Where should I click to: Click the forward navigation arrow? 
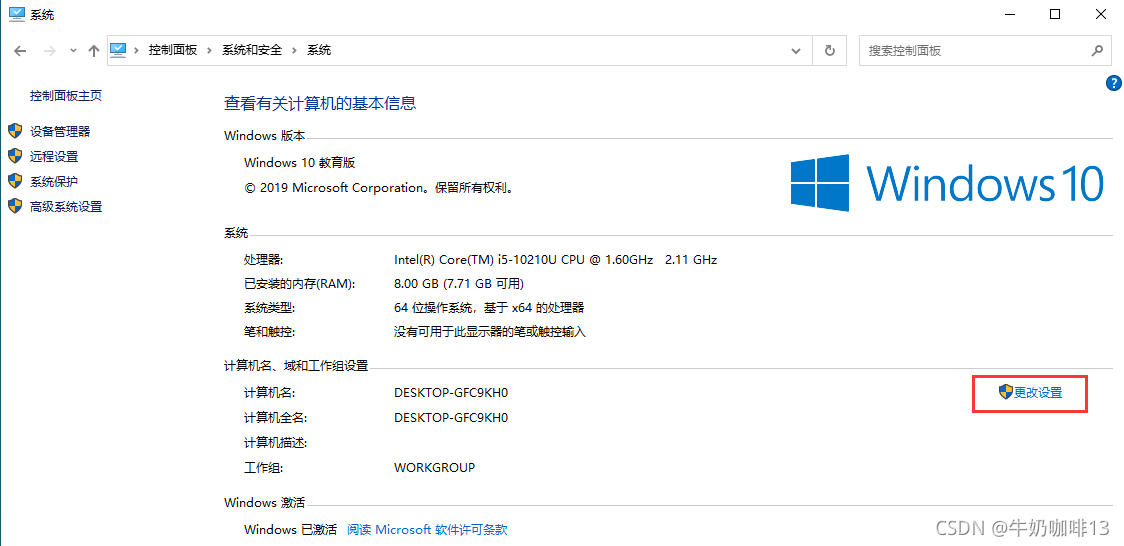49,51
